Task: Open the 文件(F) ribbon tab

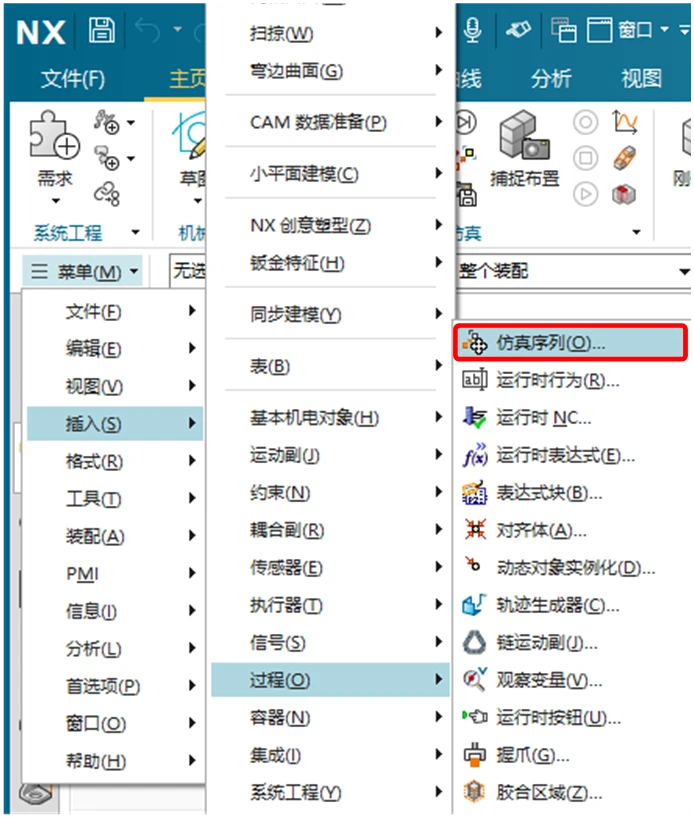Action: (x=73, y=79)
